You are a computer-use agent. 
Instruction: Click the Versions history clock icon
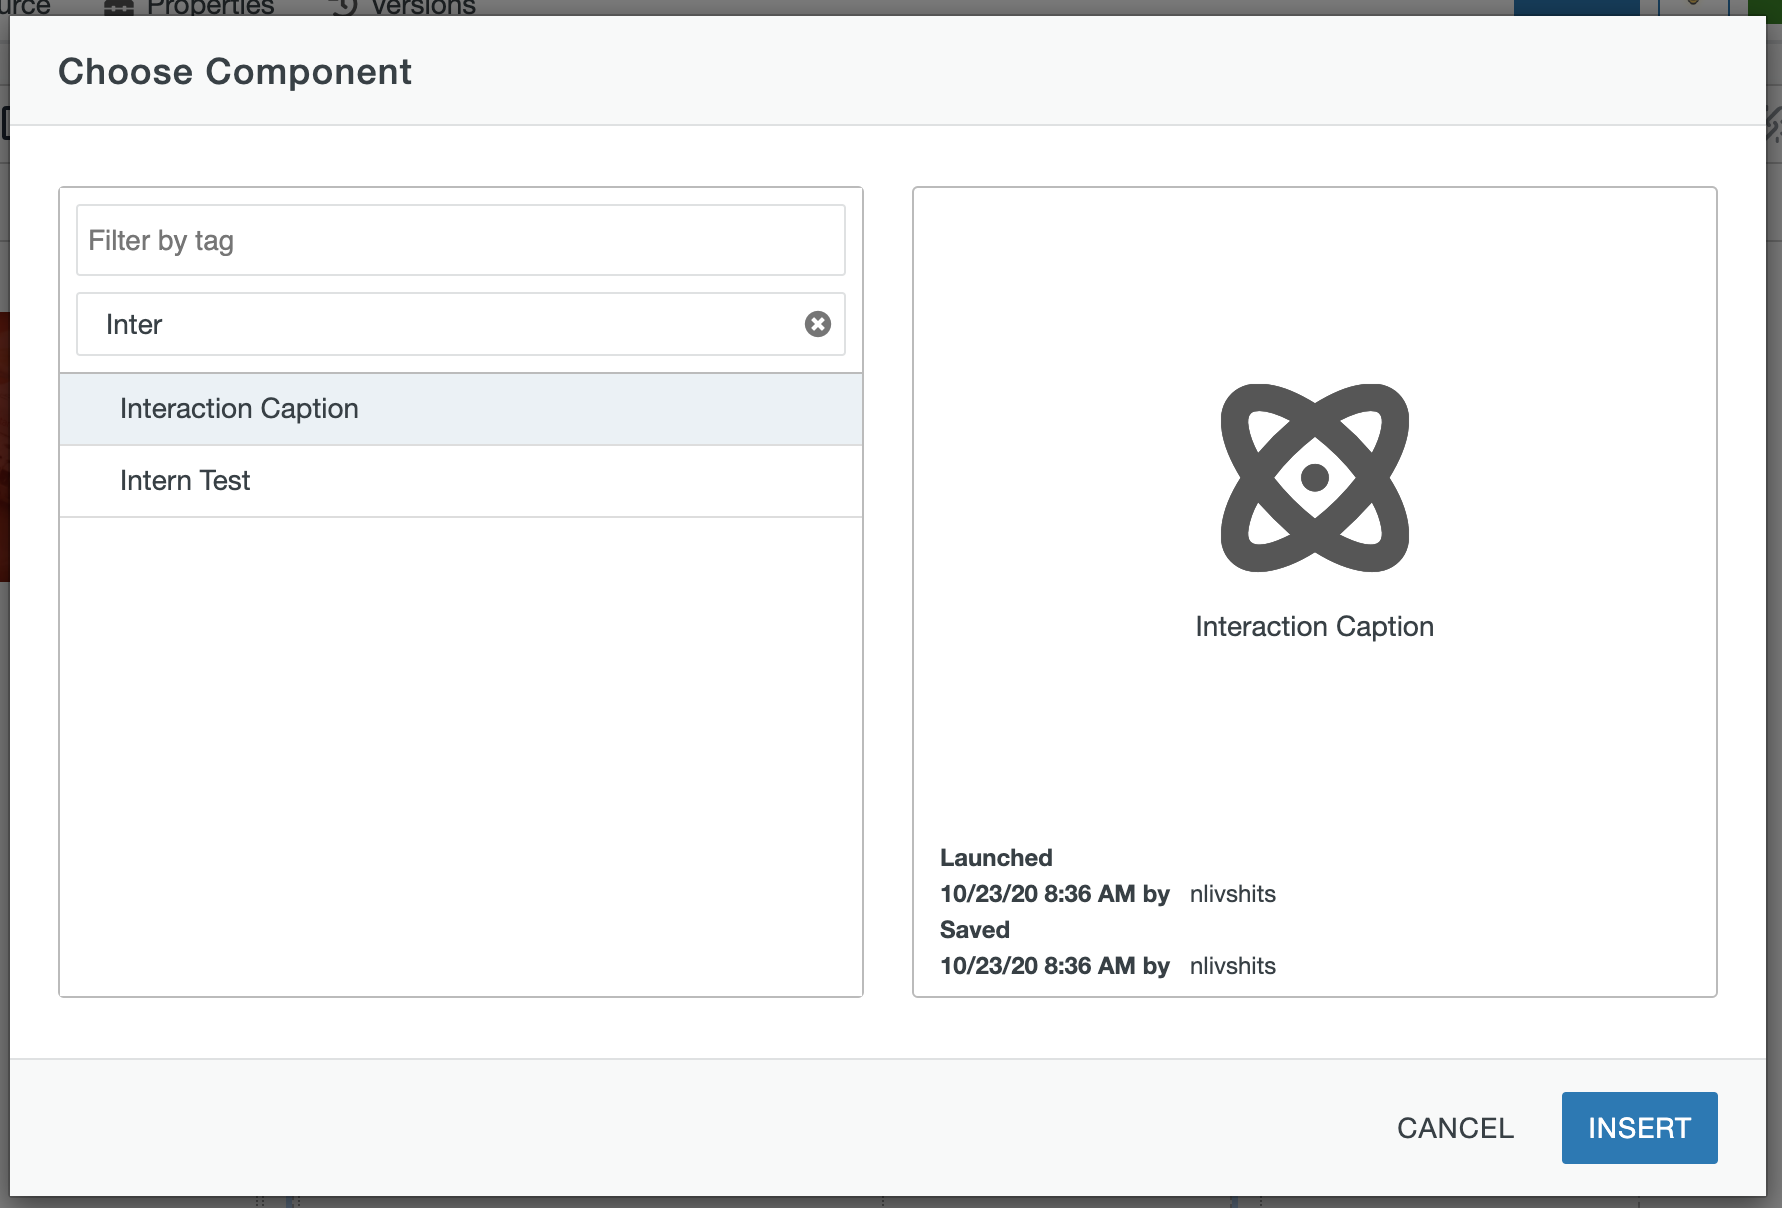click(x=344, y=8)
